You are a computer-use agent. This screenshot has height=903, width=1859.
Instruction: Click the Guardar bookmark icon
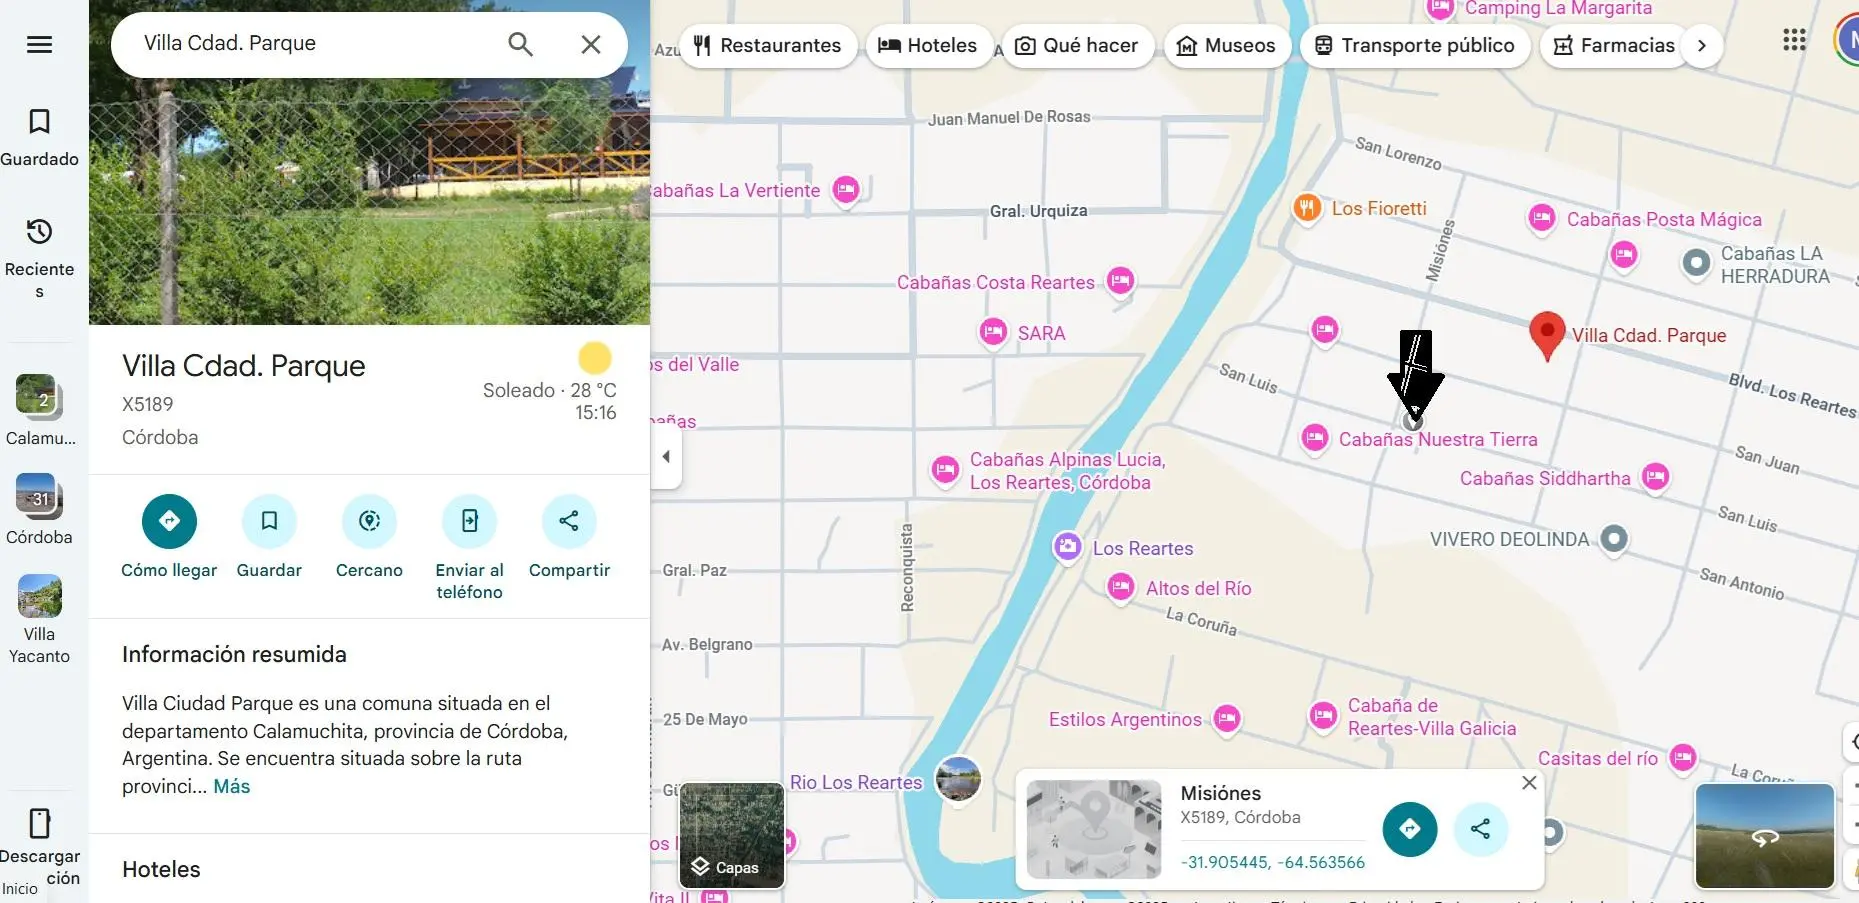point(269,521)
